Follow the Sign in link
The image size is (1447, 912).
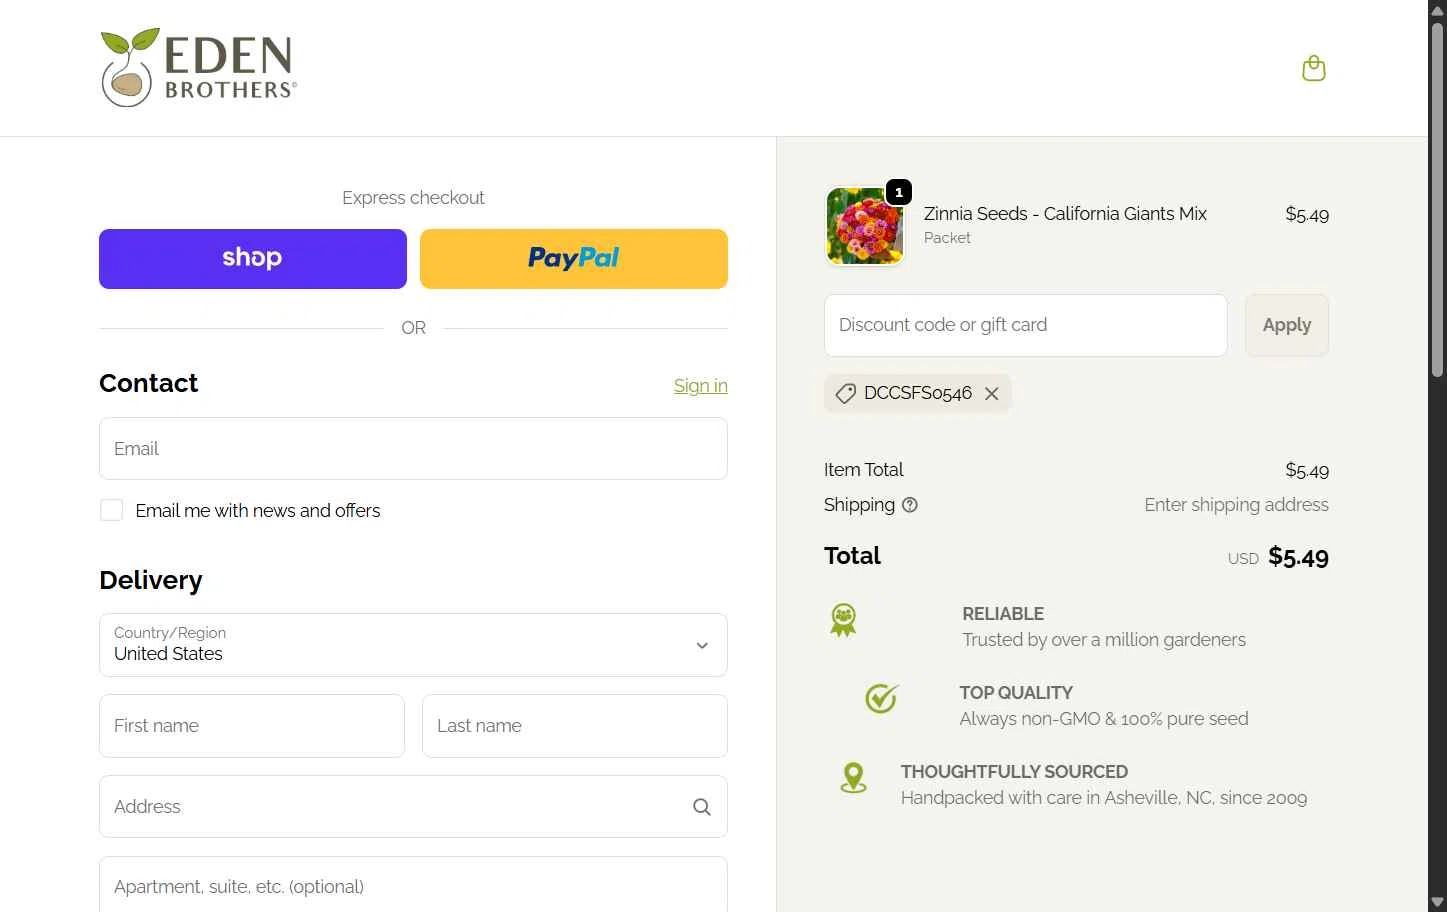[700, 386]
